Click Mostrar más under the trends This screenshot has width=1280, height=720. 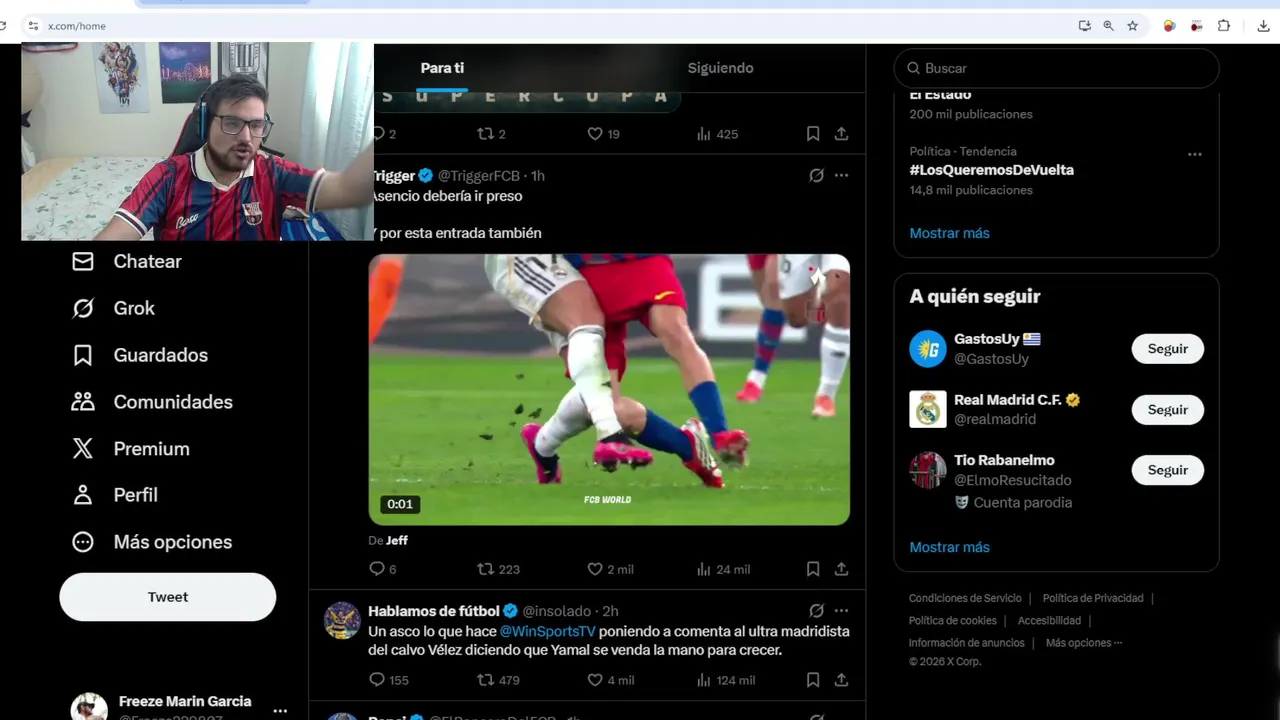tap(949, 233)
